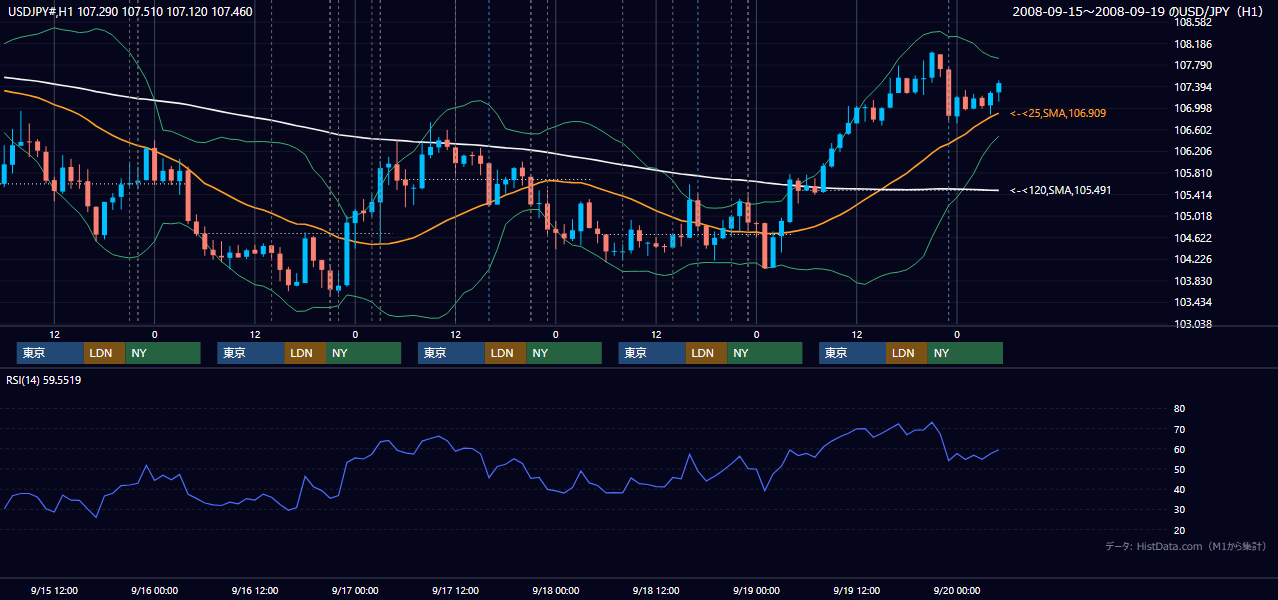Click price axis value 103.830
This screenshot has width=1278, height=600.
(x=1193, y=281)
